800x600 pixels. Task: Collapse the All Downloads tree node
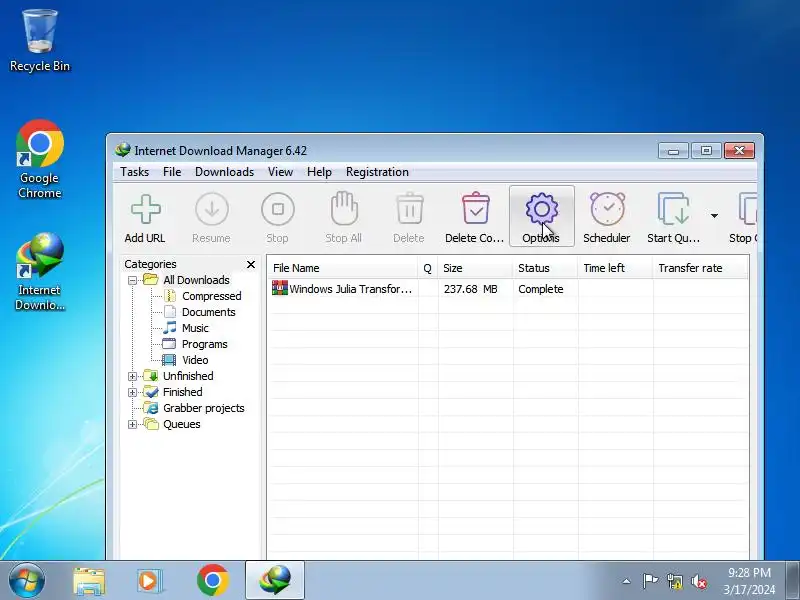132,280
